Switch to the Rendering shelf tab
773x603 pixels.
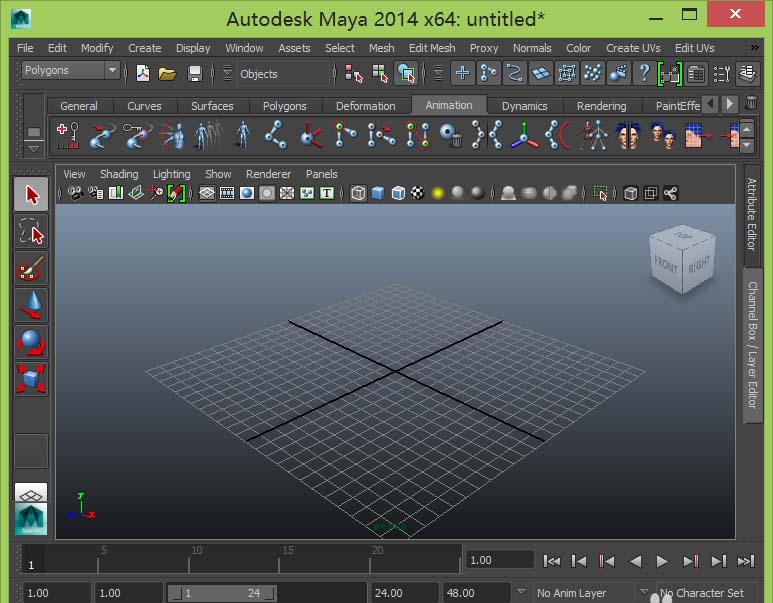(x=601, y=106)
